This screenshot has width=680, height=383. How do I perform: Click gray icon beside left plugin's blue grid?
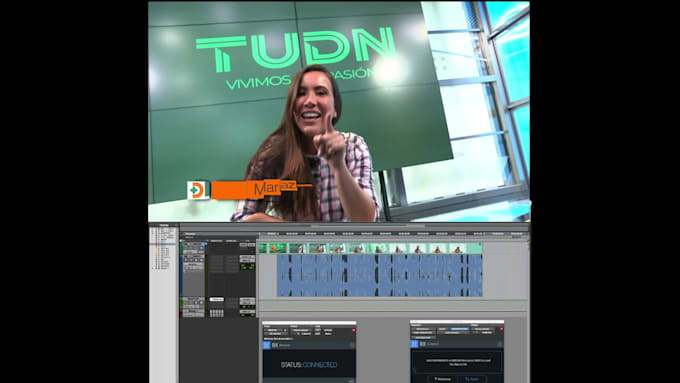click(275, 345)
